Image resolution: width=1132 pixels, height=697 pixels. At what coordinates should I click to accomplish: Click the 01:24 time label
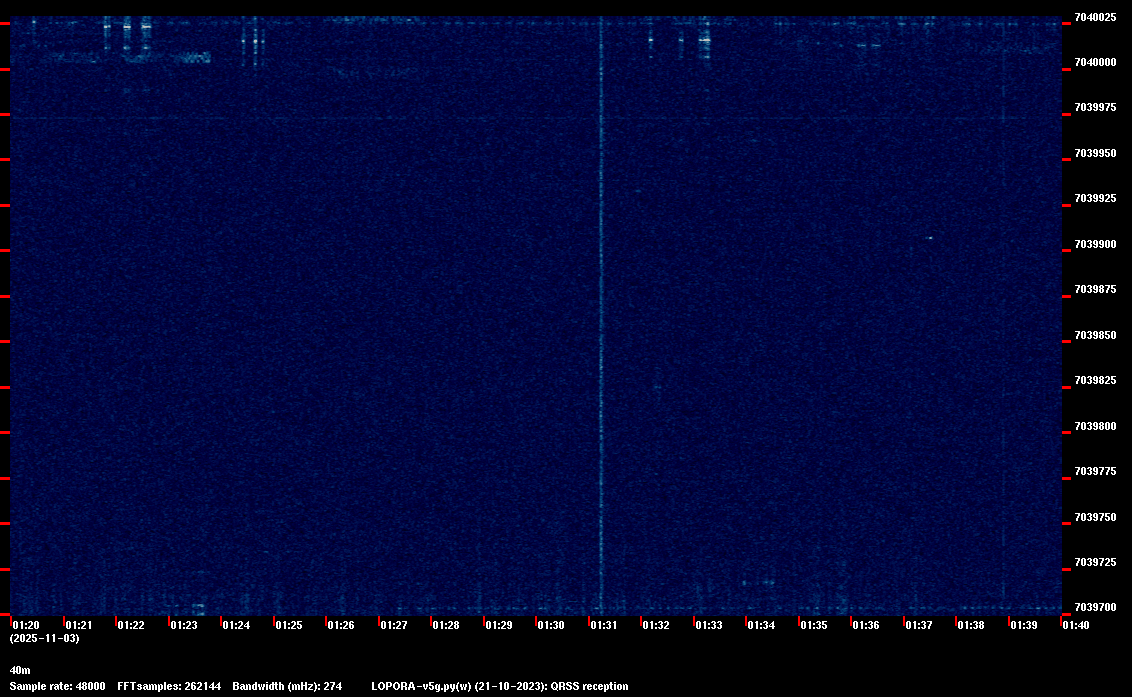pos(236,625)
